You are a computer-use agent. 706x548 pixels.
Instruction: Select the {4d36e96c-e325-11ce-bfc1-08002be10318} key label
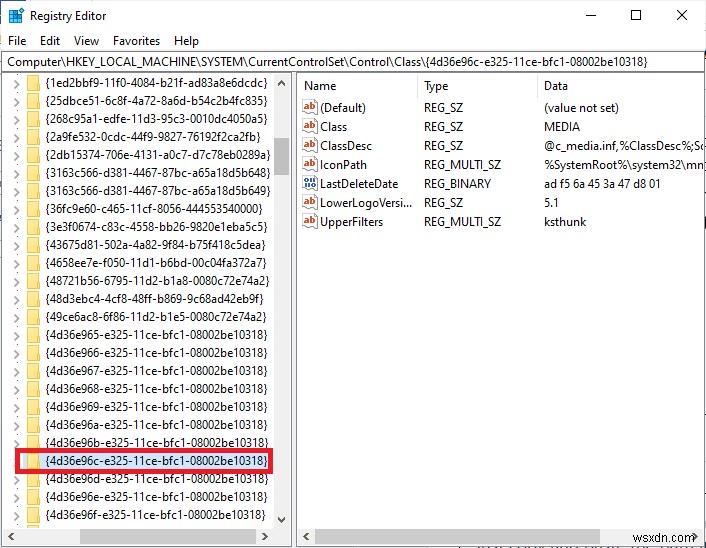pos(156,461)
